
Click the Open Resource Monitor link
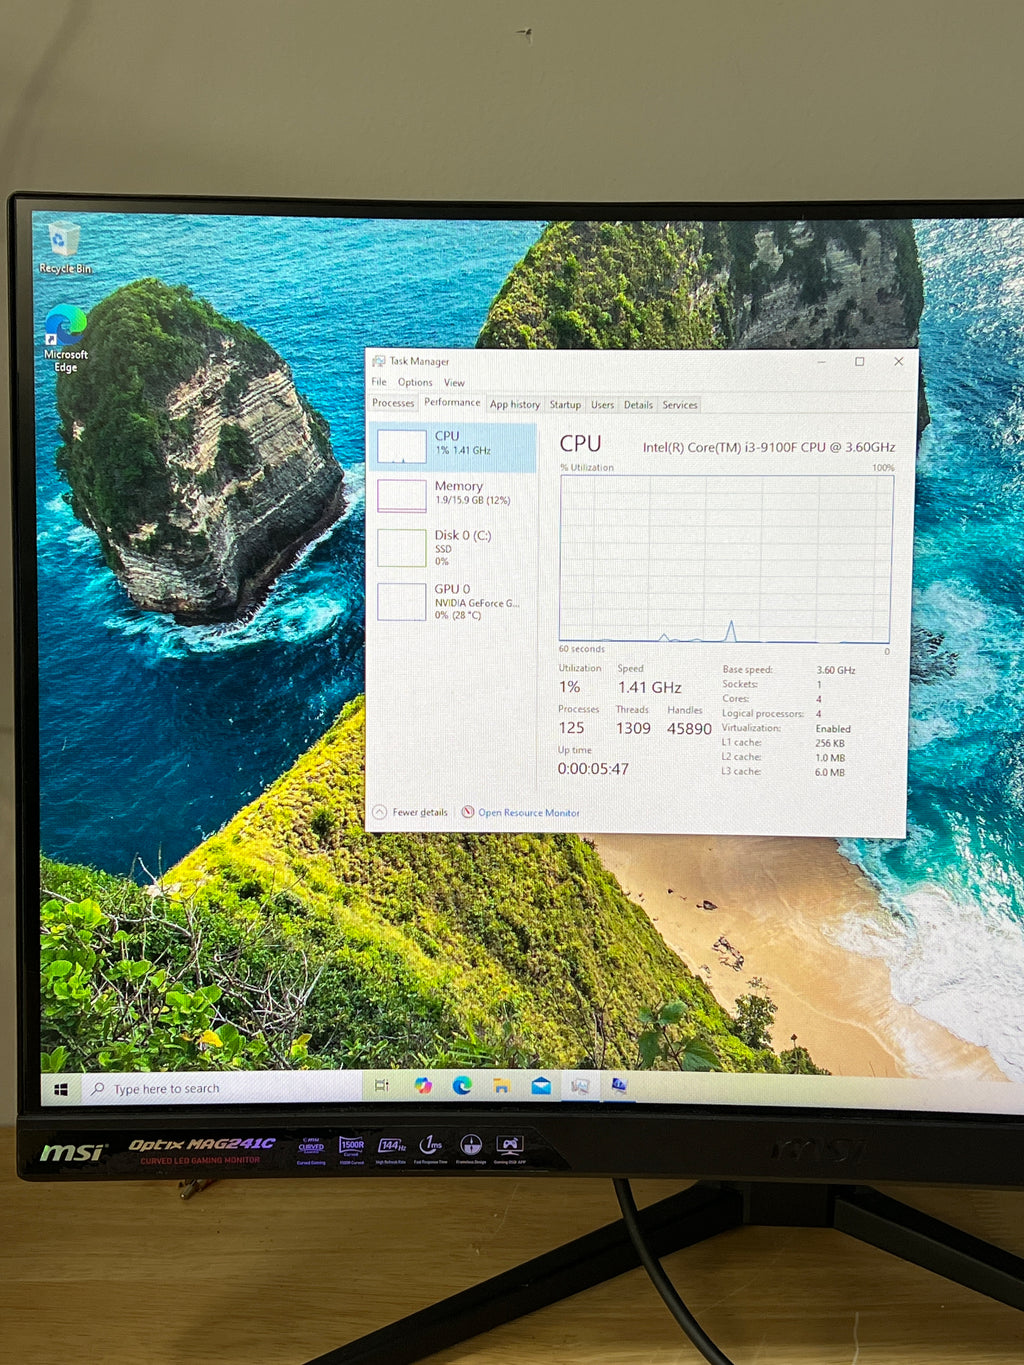528,813
